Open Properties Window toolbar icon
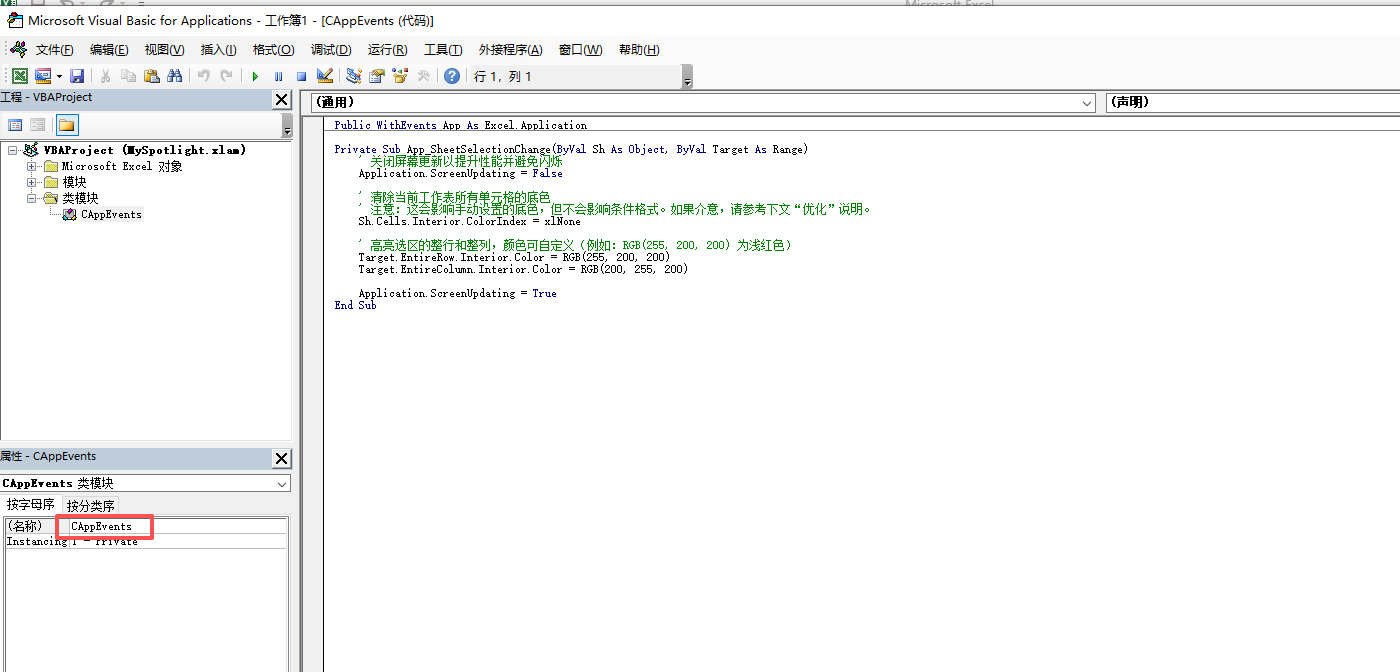1400x672 pixels. coord(377,76)
